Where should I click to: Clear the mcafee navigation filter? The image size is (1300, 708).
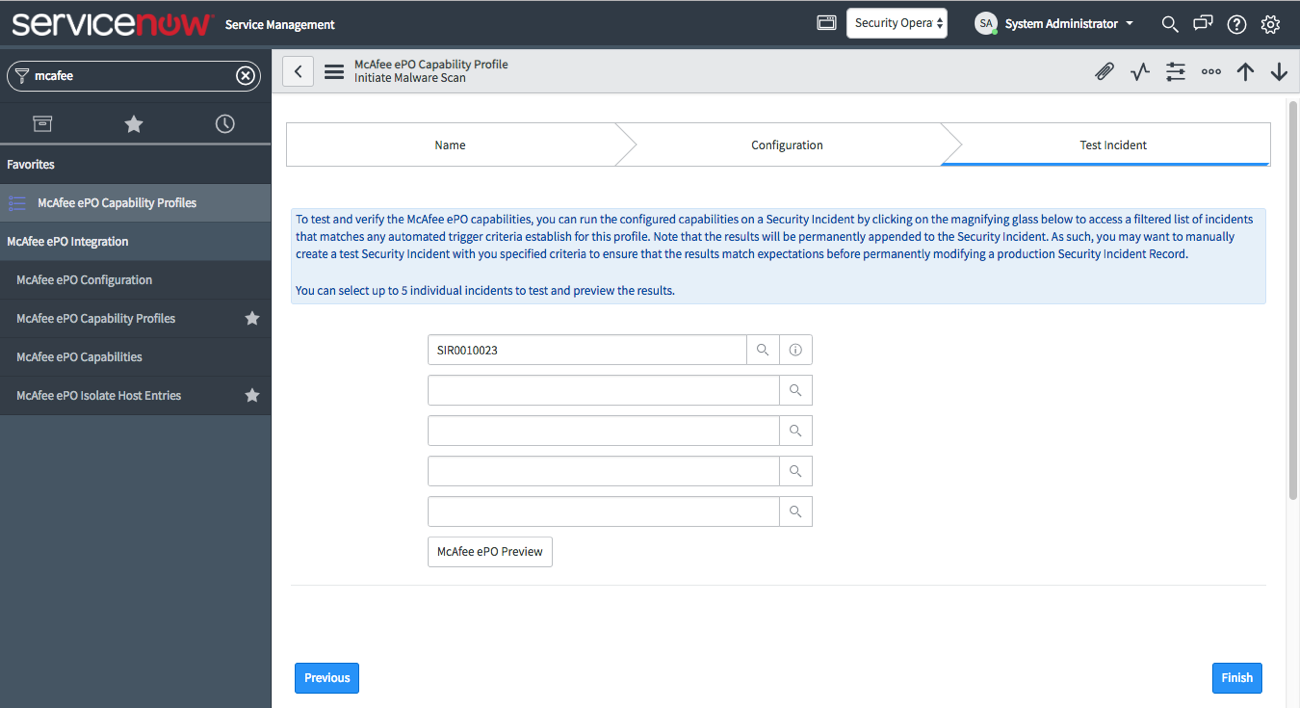(245, 75)
